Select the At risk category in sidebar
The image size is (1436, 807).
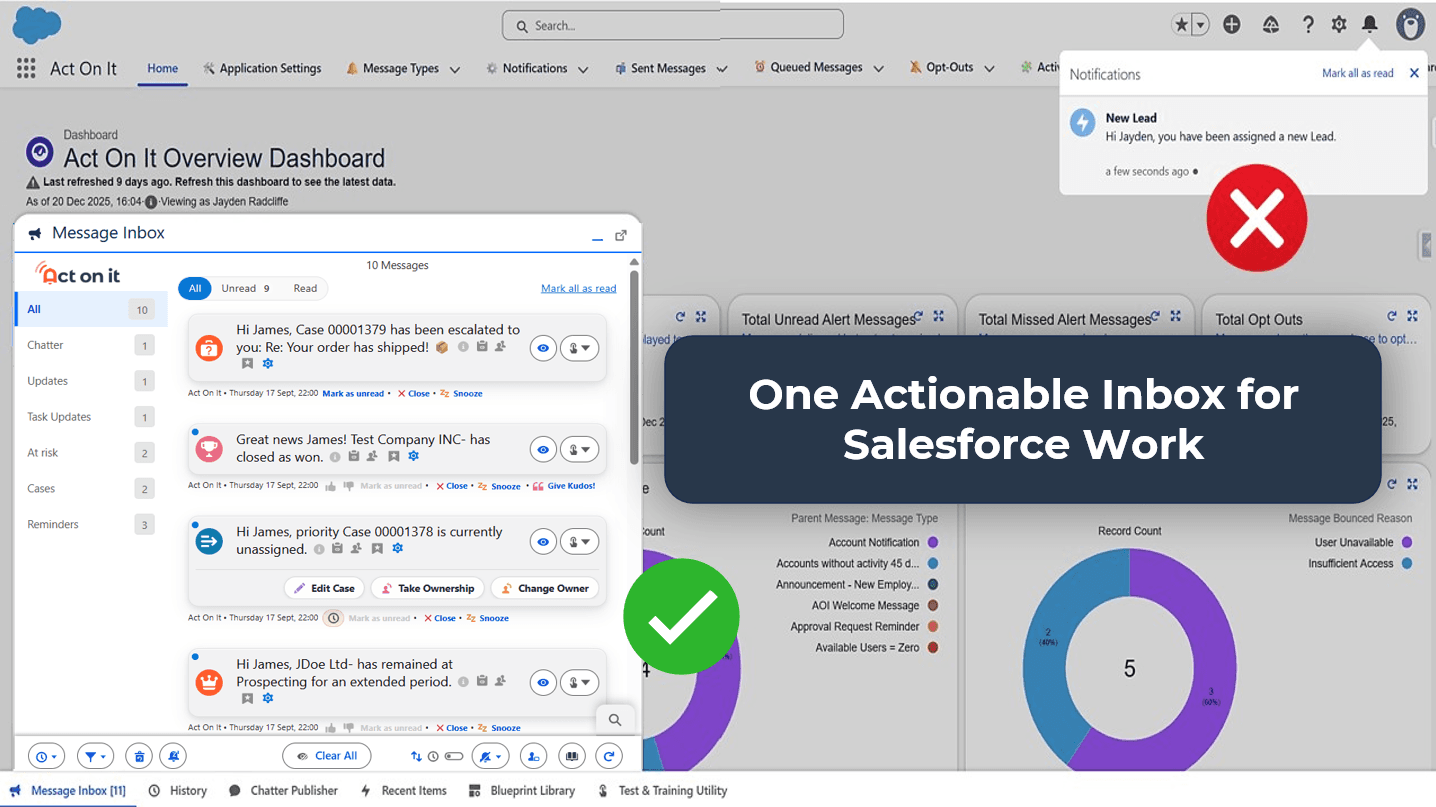90,453
